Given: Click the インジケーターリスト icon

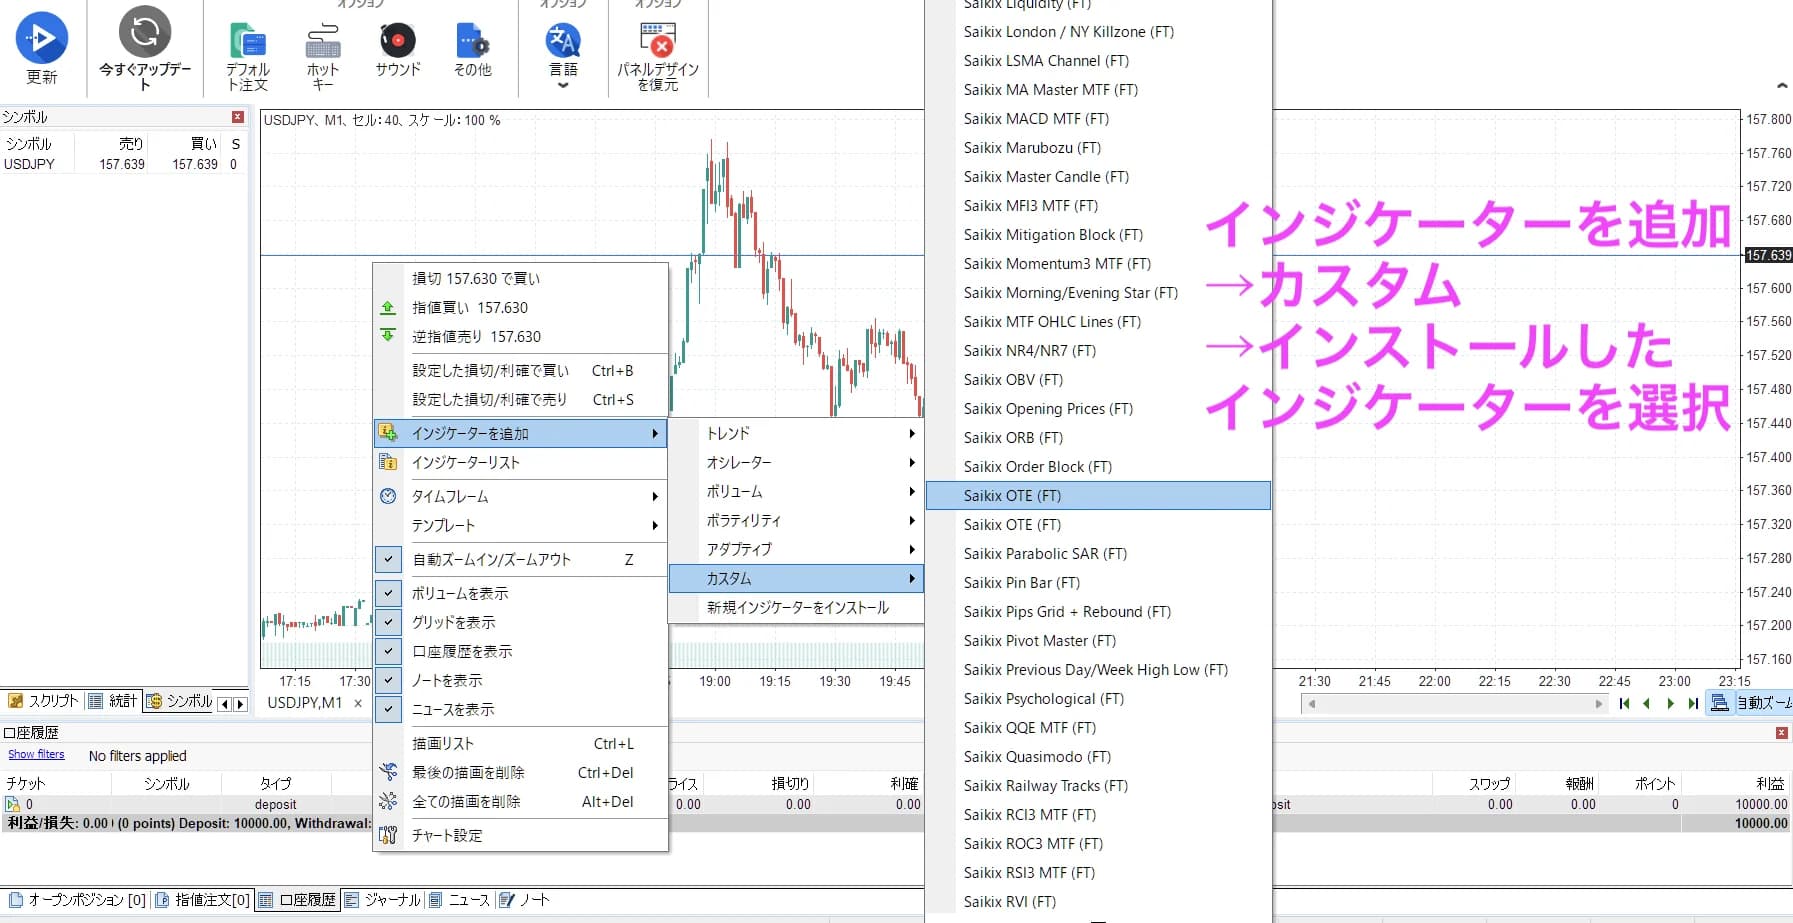Looking at the screenshot, I should 388,462.
